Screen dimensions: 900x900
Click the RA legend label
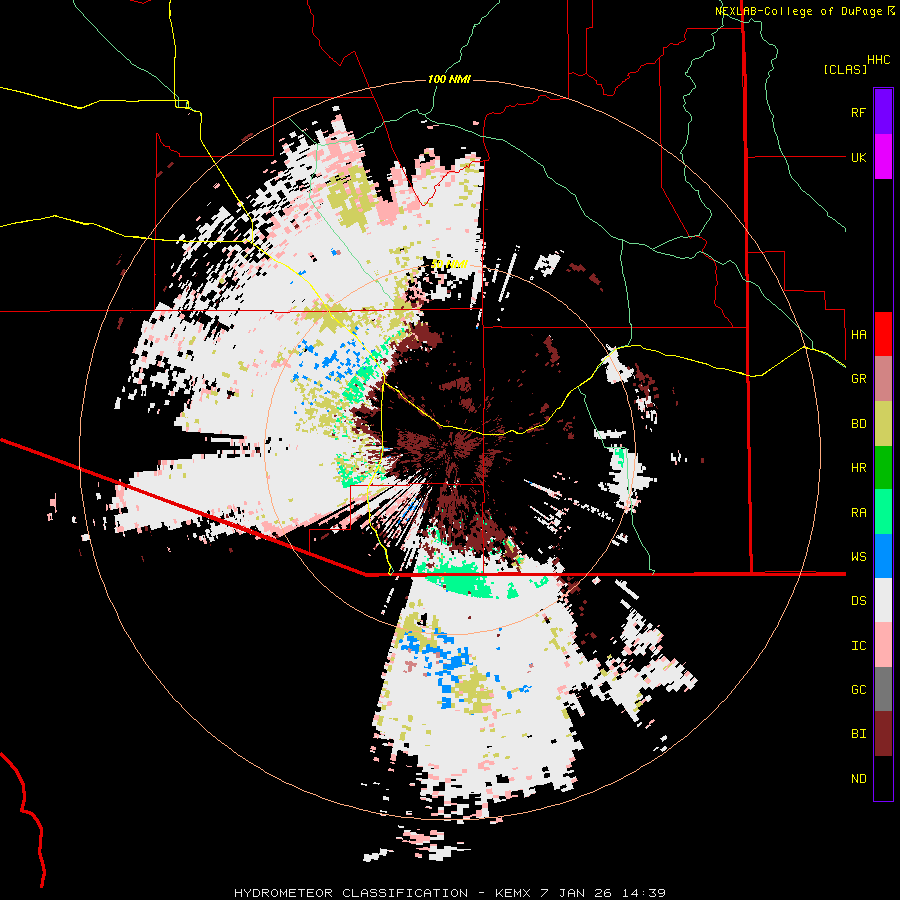[x=858, y=512]
